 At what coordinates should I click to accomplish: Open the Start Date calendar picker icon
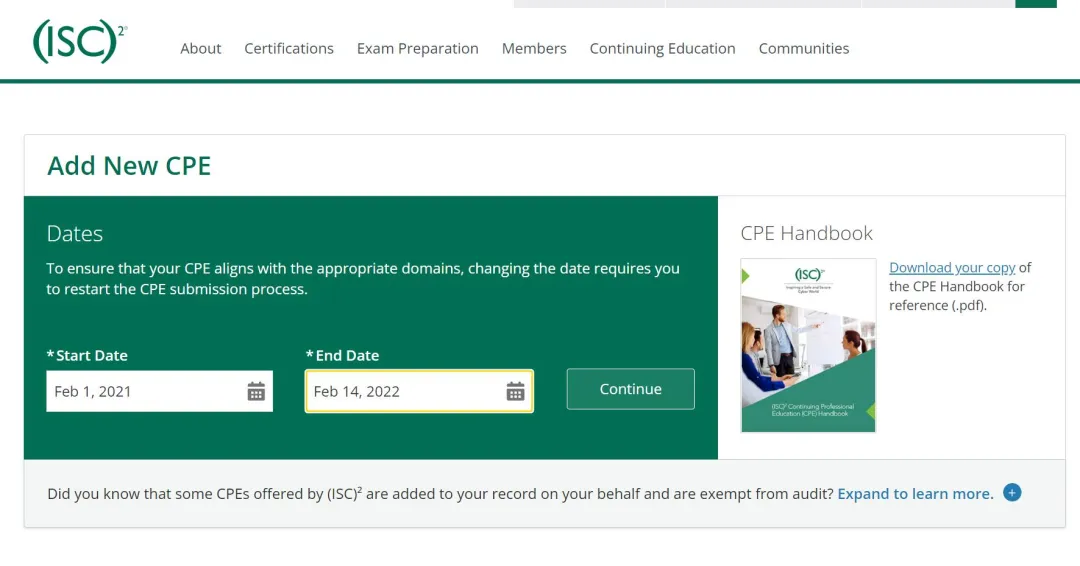[x=256, y=392]
